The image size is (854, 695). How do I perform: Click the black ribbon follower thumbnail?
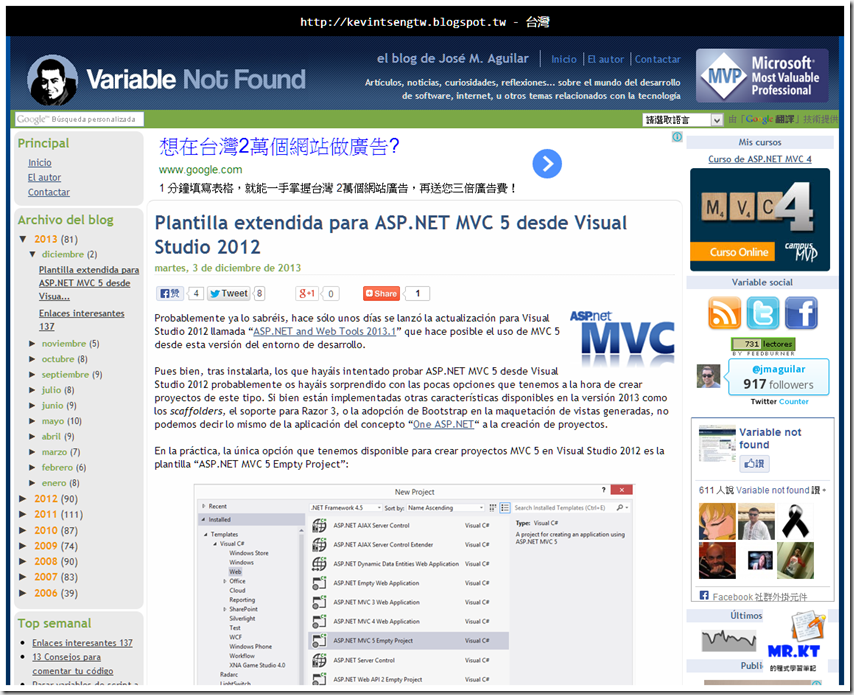tap(795, 521)
